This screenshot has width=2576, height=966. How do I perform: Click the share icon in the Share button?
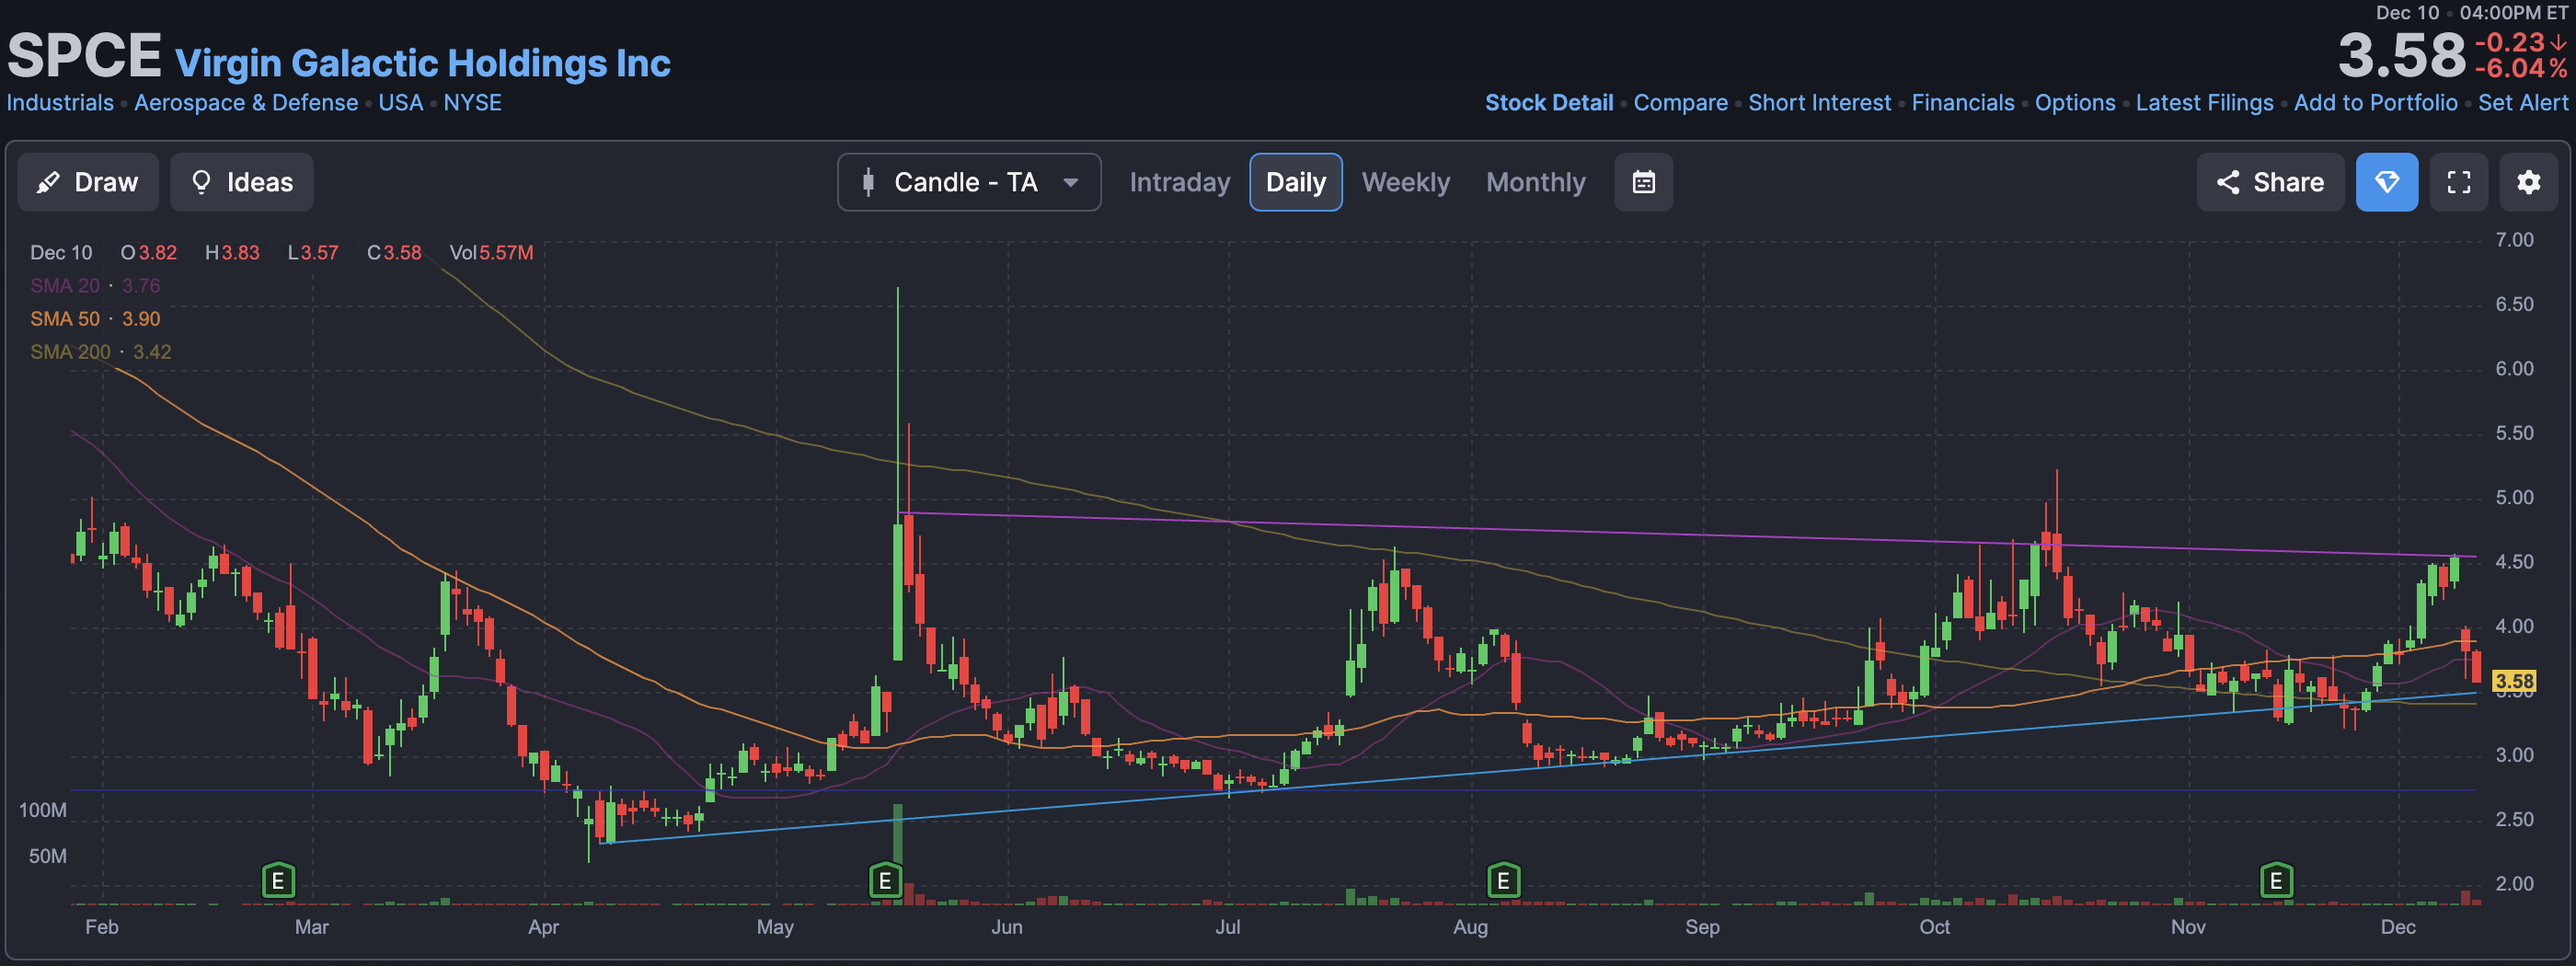tap(2228, 182)
